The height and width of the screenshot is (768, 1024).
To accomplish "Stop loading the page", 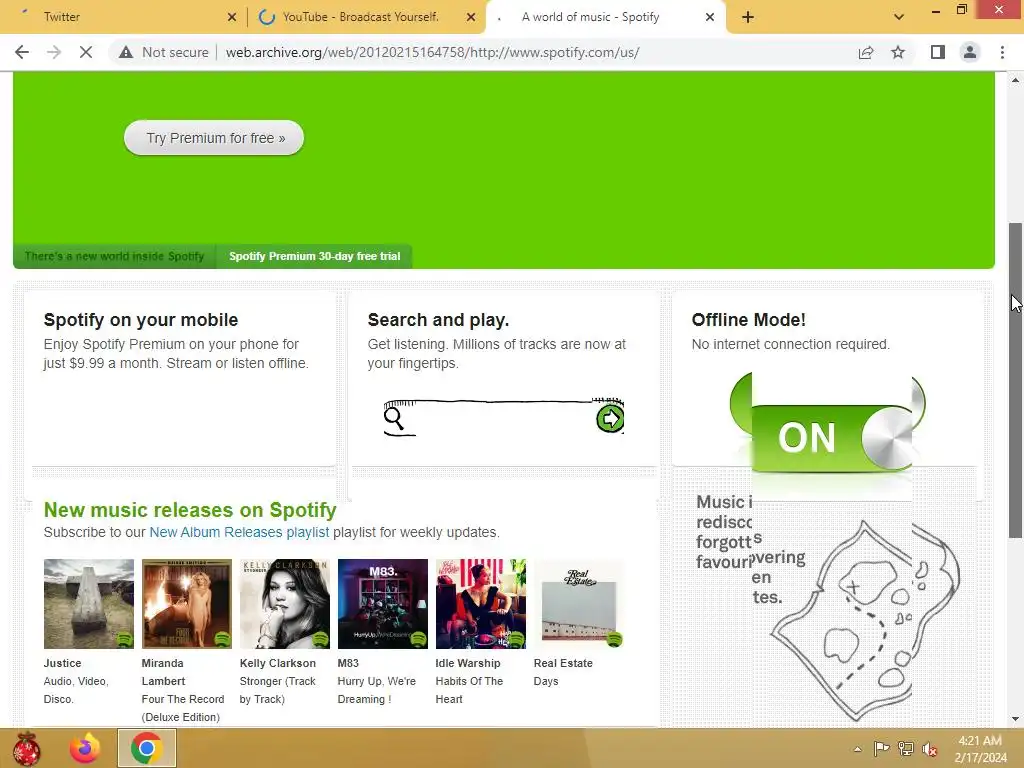I will (x=86, y=52).
